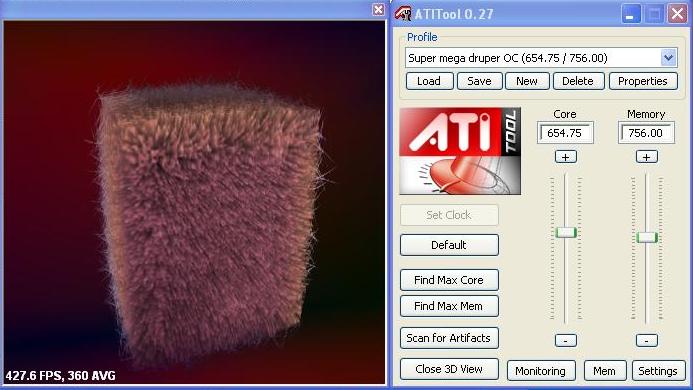Click the ATI Tool logo image
The height and width of the screenshot is (390, 693).
coord(460,151)
